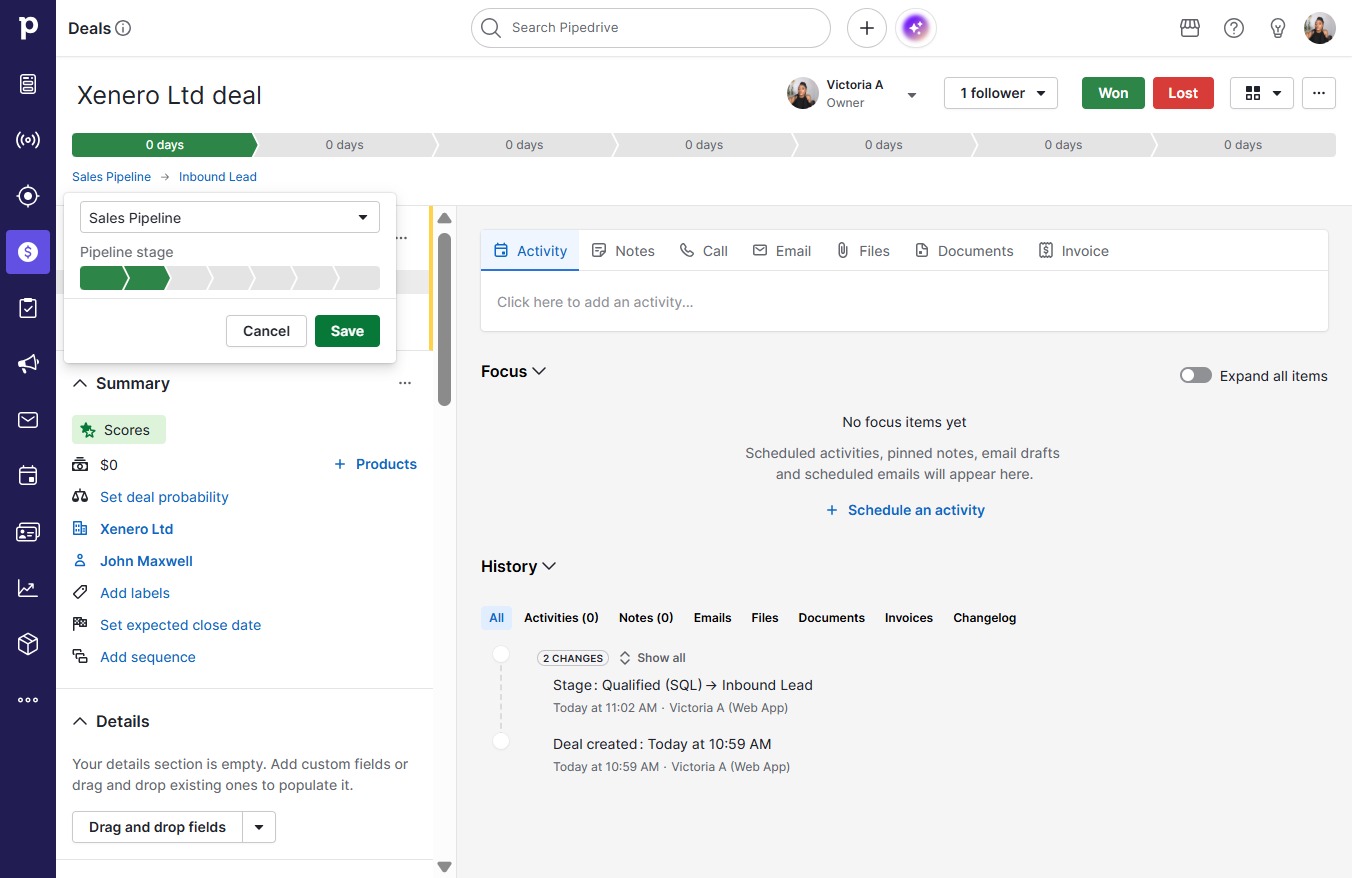Switch to the Notes tab
1352x878 pixels.
623,251
